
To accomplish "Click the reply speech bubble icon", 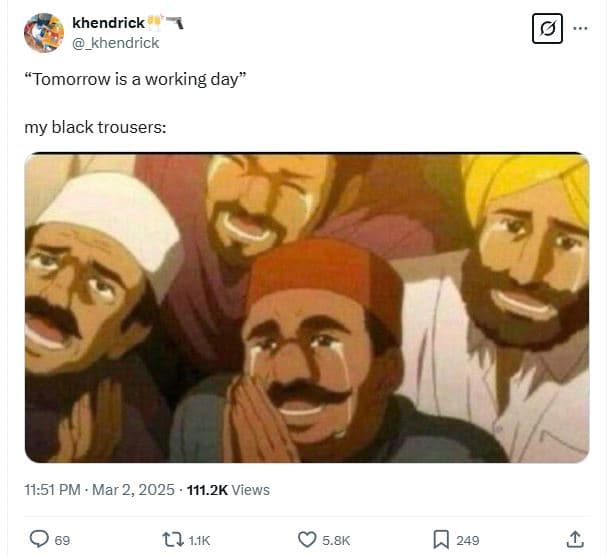I will 39,539.
